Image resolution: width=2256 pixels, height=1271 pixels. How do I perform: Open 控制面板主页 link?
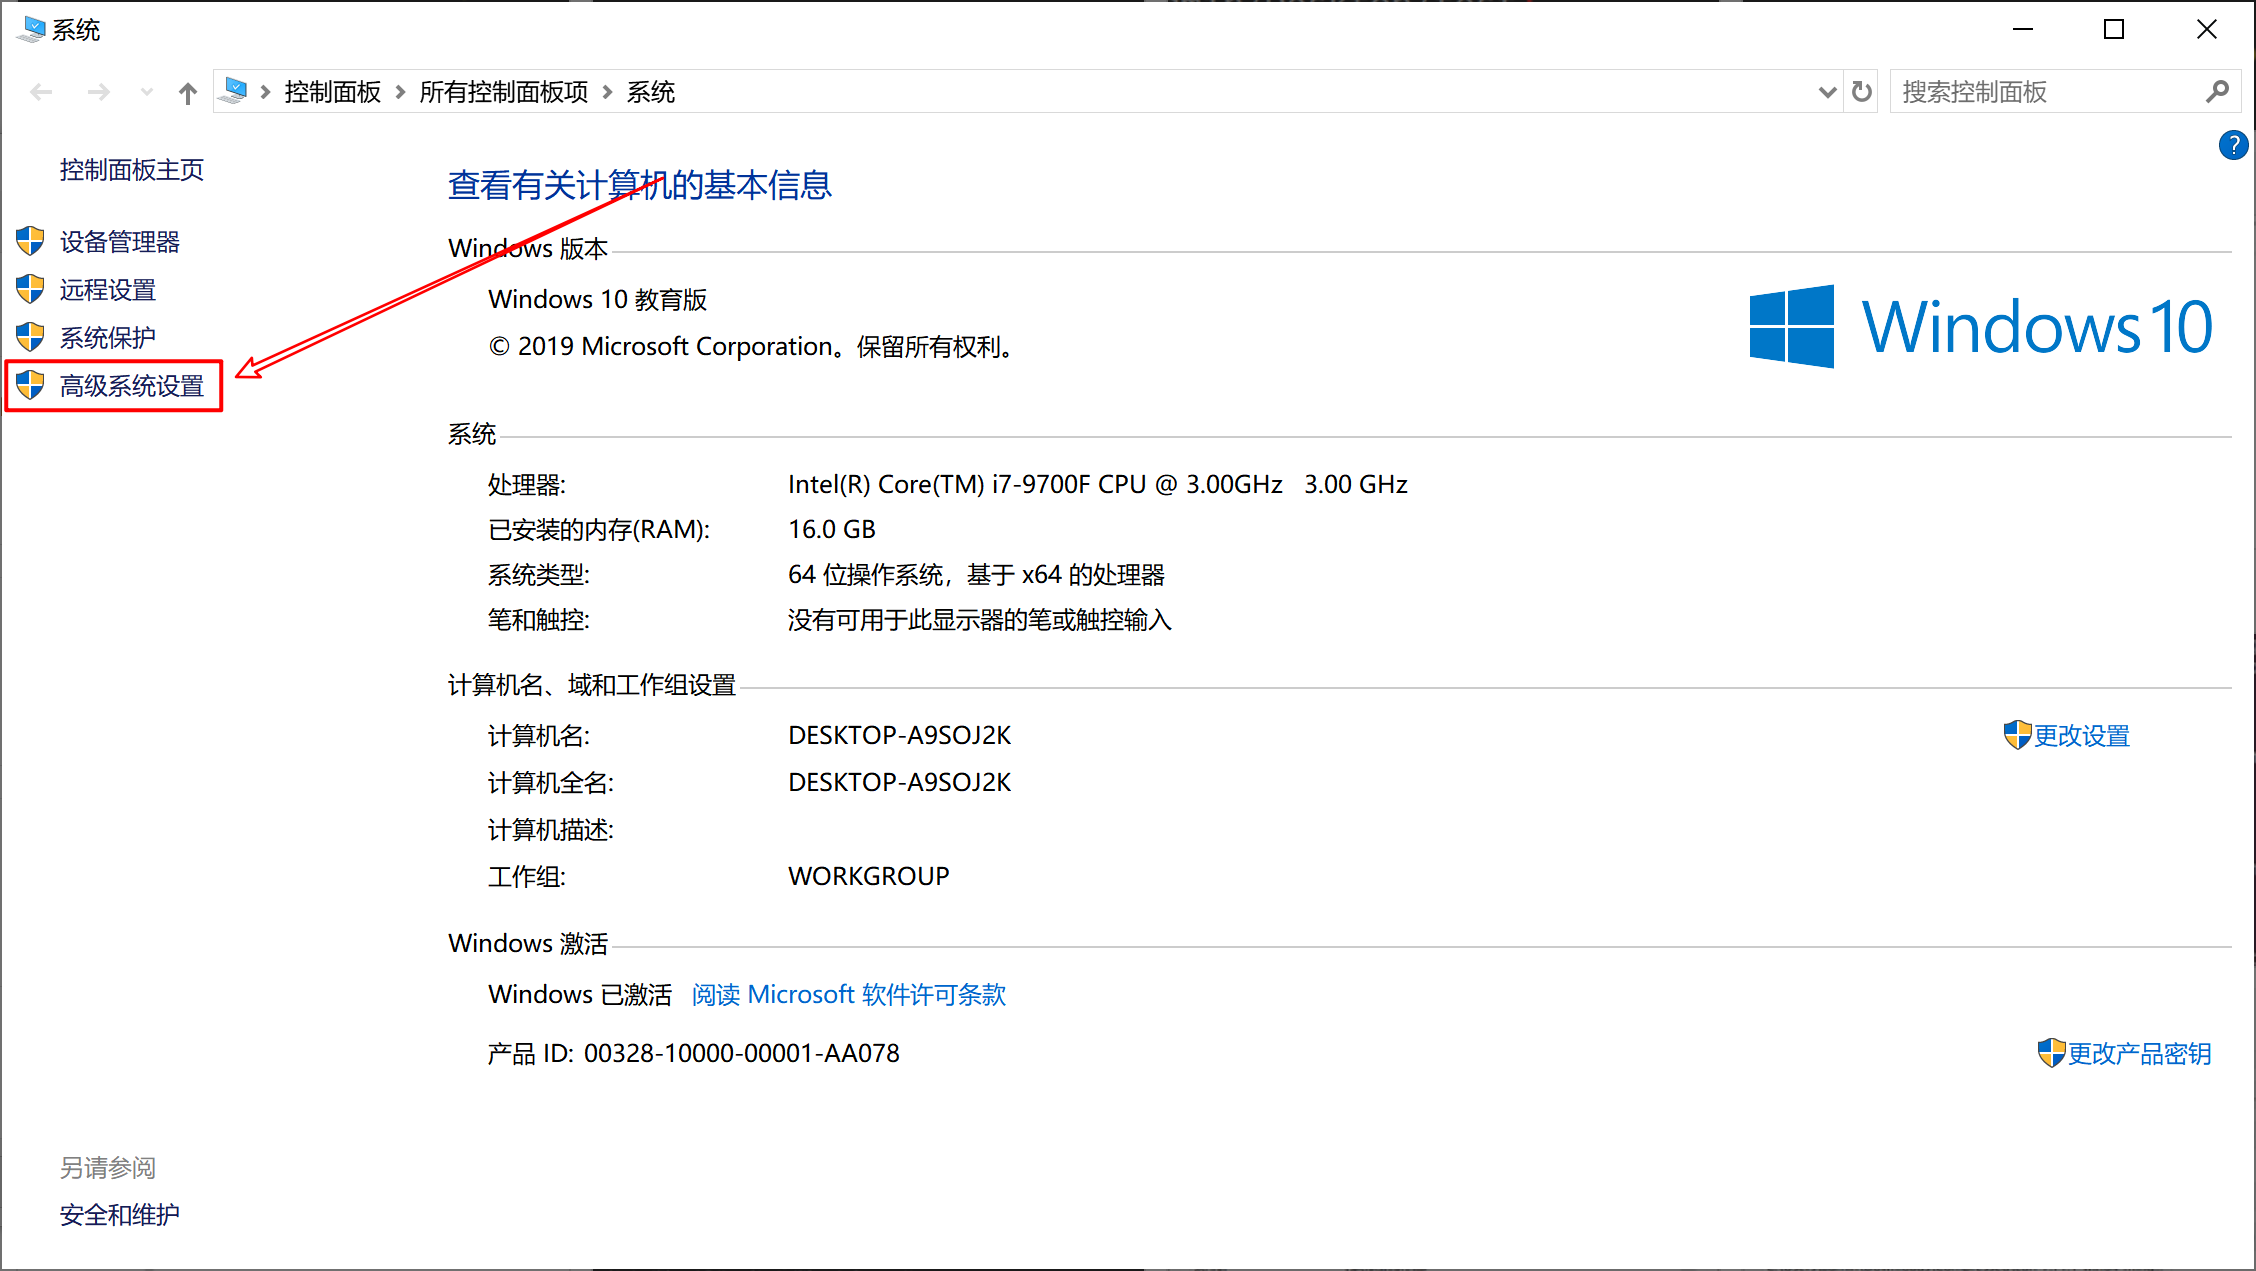(x=132, y=170)
